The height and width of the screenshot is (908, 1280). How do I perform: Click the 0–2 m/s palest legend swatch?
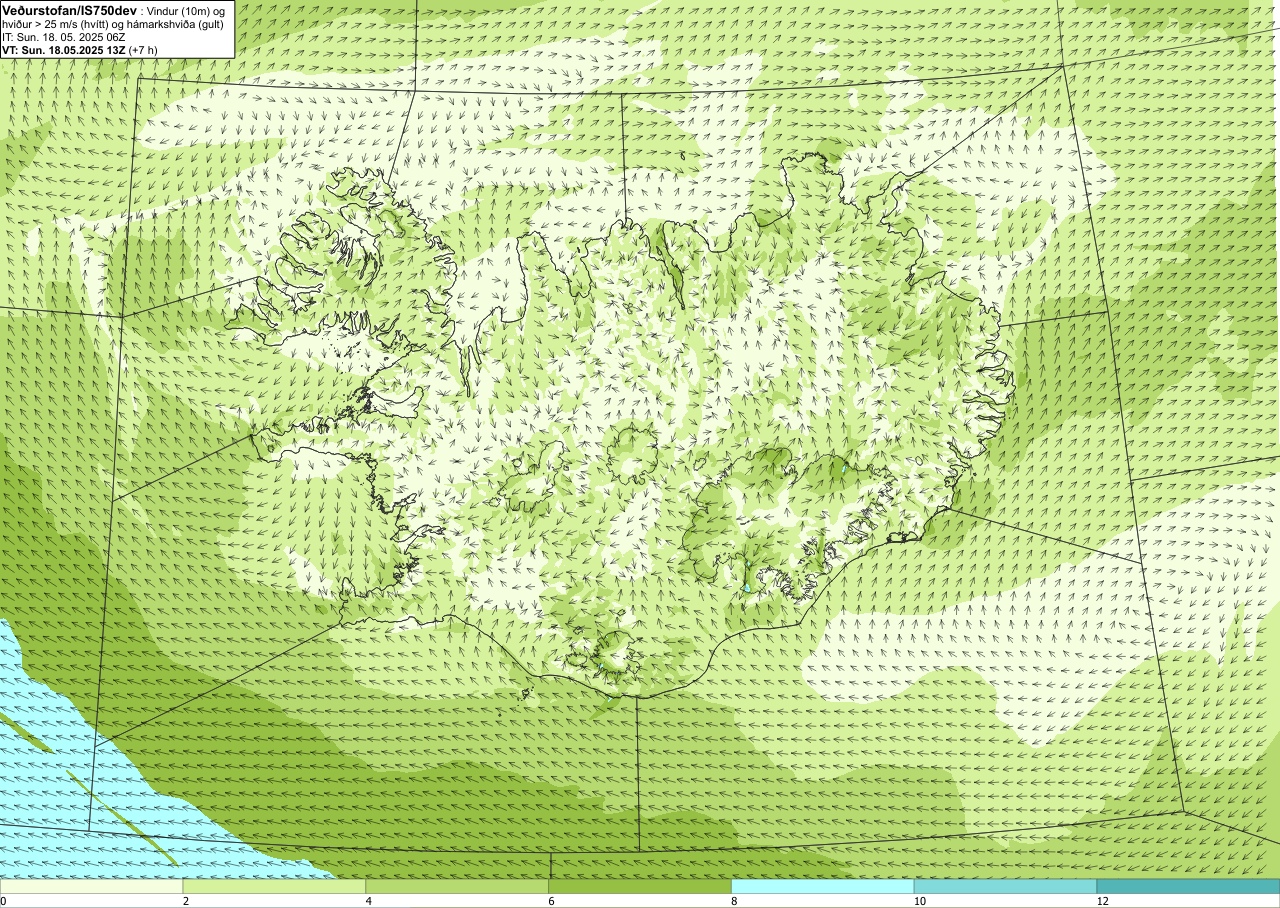pyautogui.click(x=91, y=886)
